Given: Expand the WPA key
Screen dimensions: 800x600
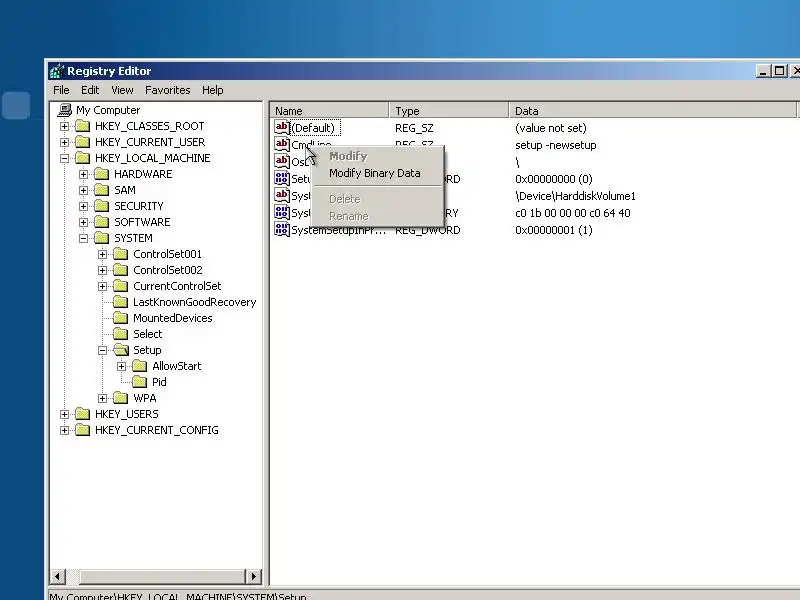Looking at the screenshot, I should click(103, 398).
